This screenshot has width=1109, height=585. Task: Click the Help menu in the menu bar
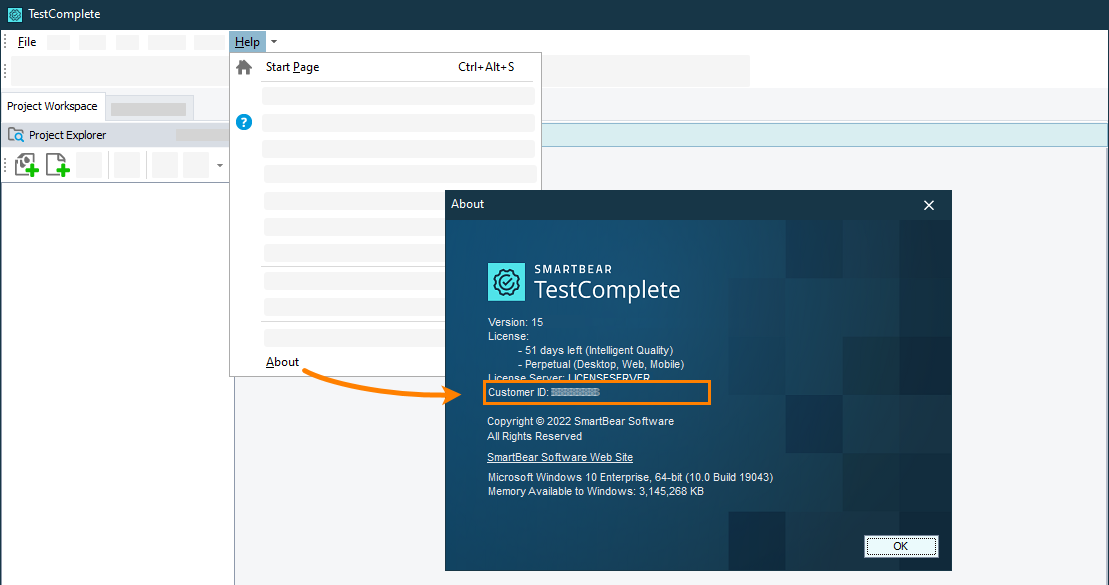pos(247,42)
